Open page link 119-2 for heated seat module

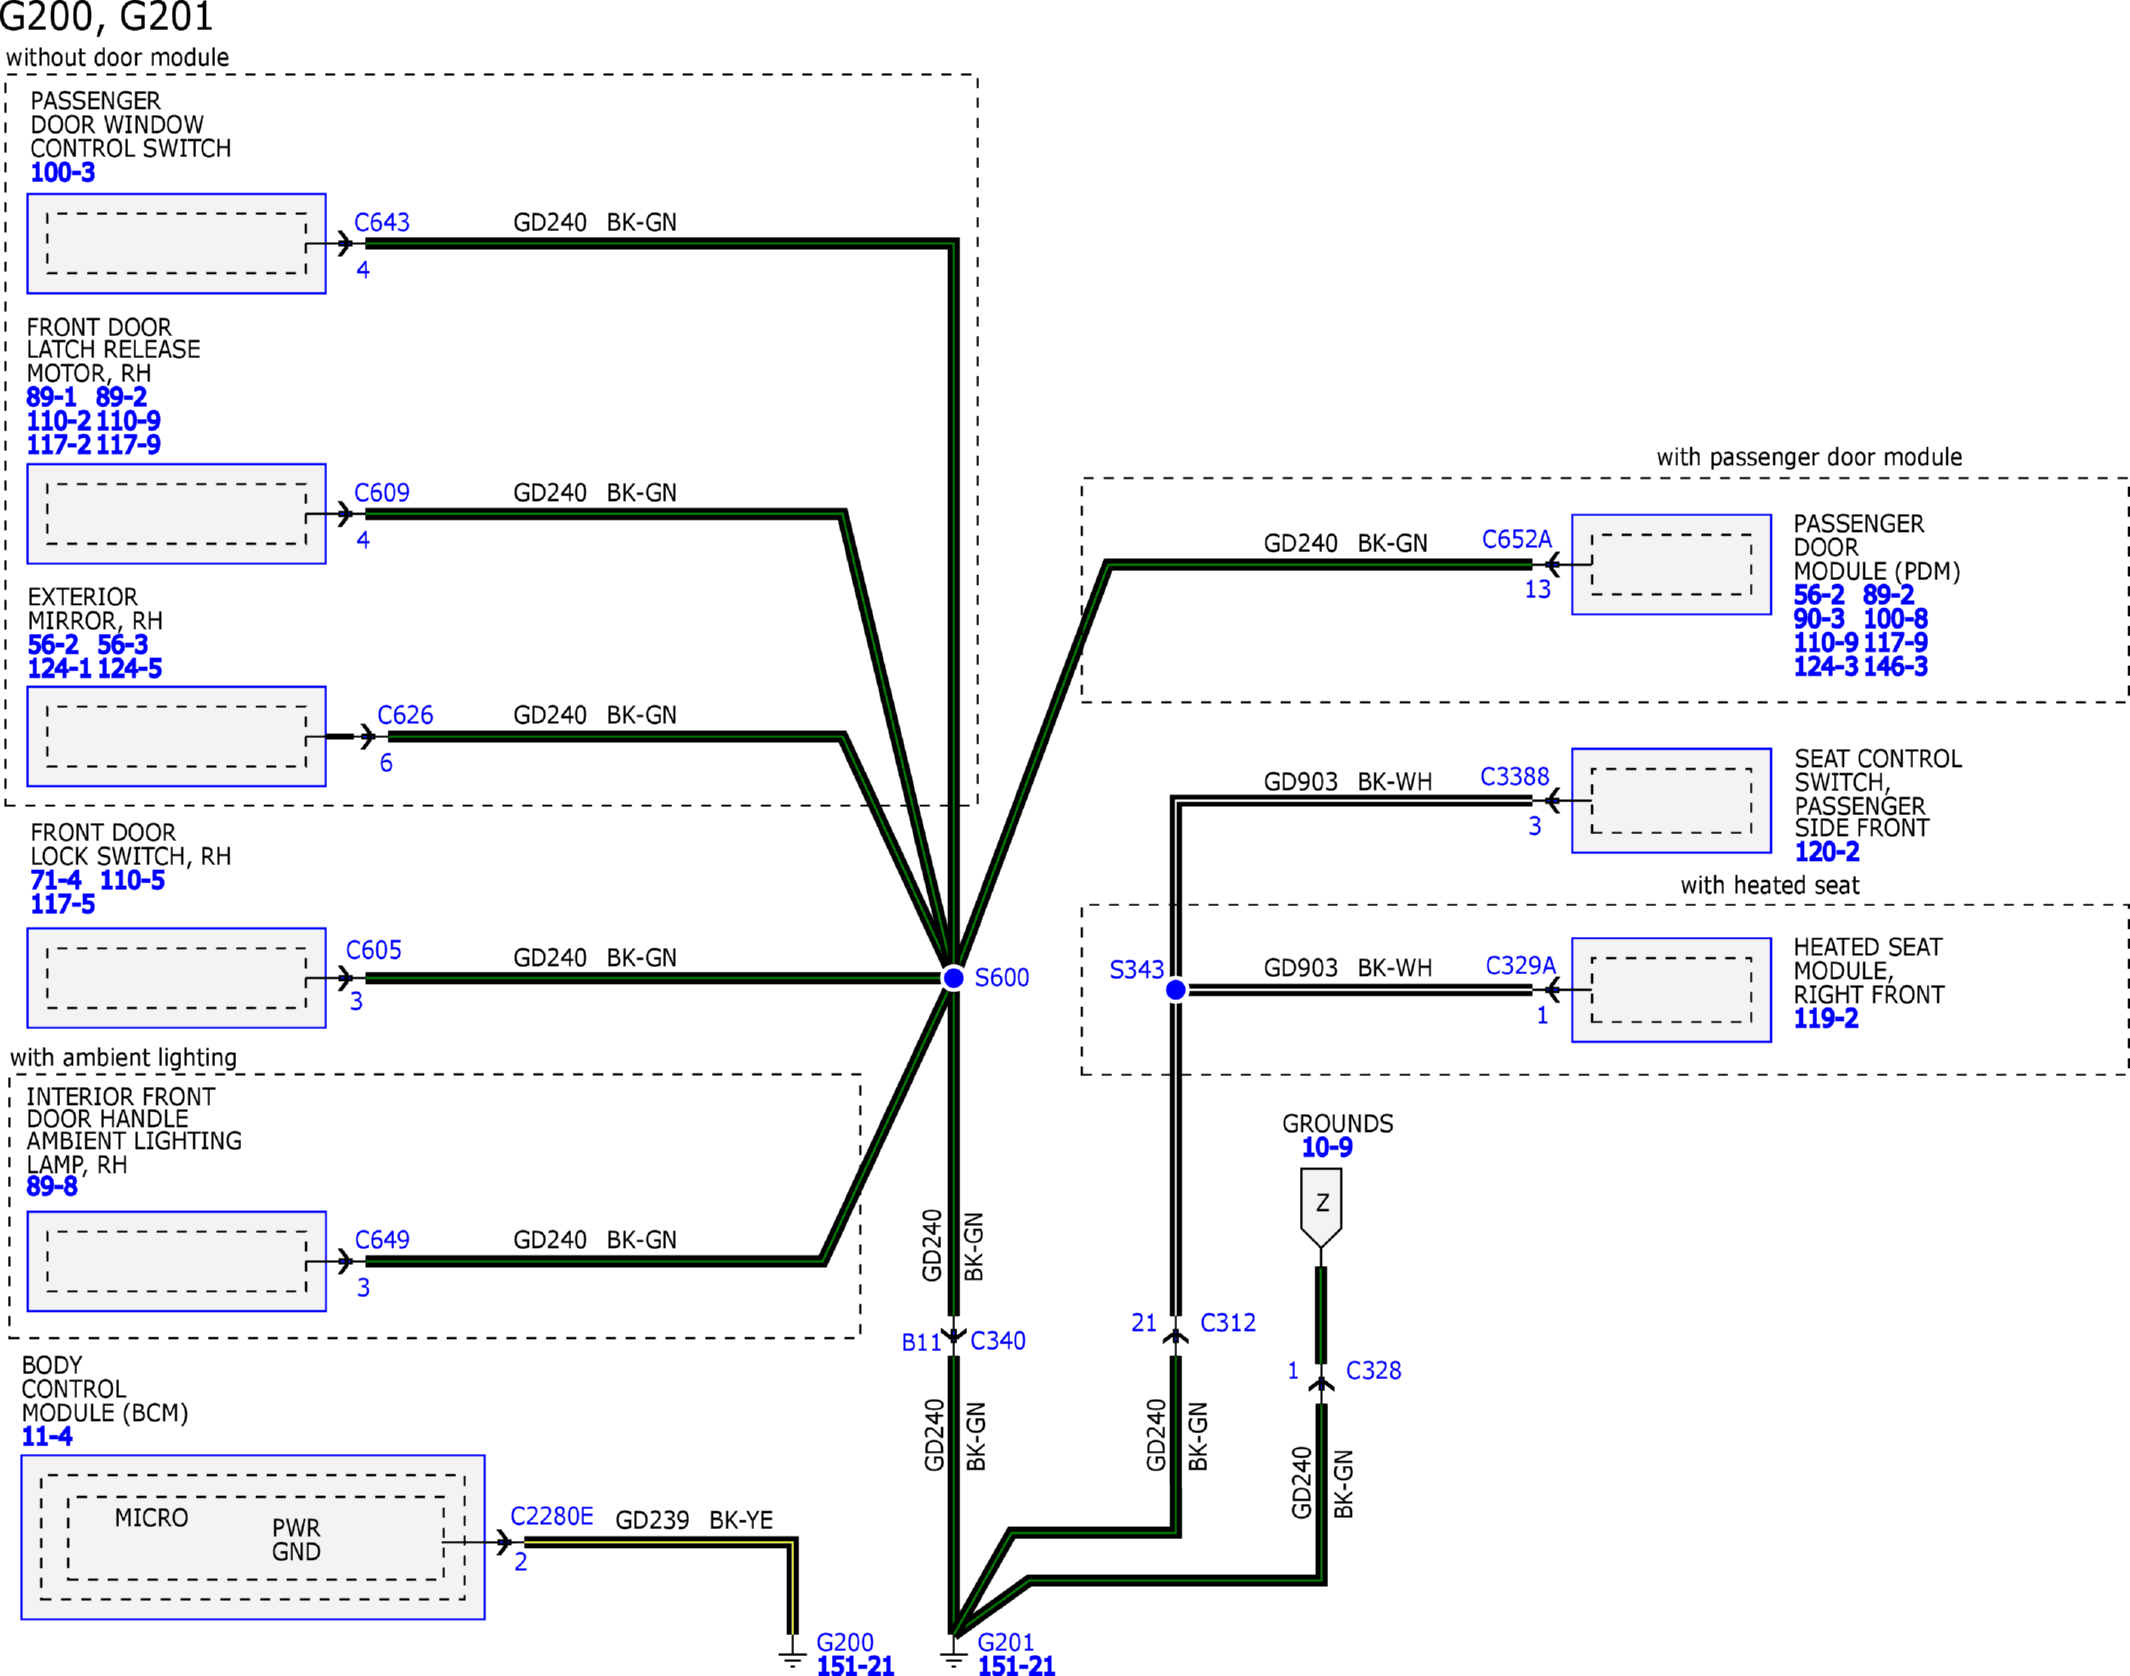pos(1825,1019)
